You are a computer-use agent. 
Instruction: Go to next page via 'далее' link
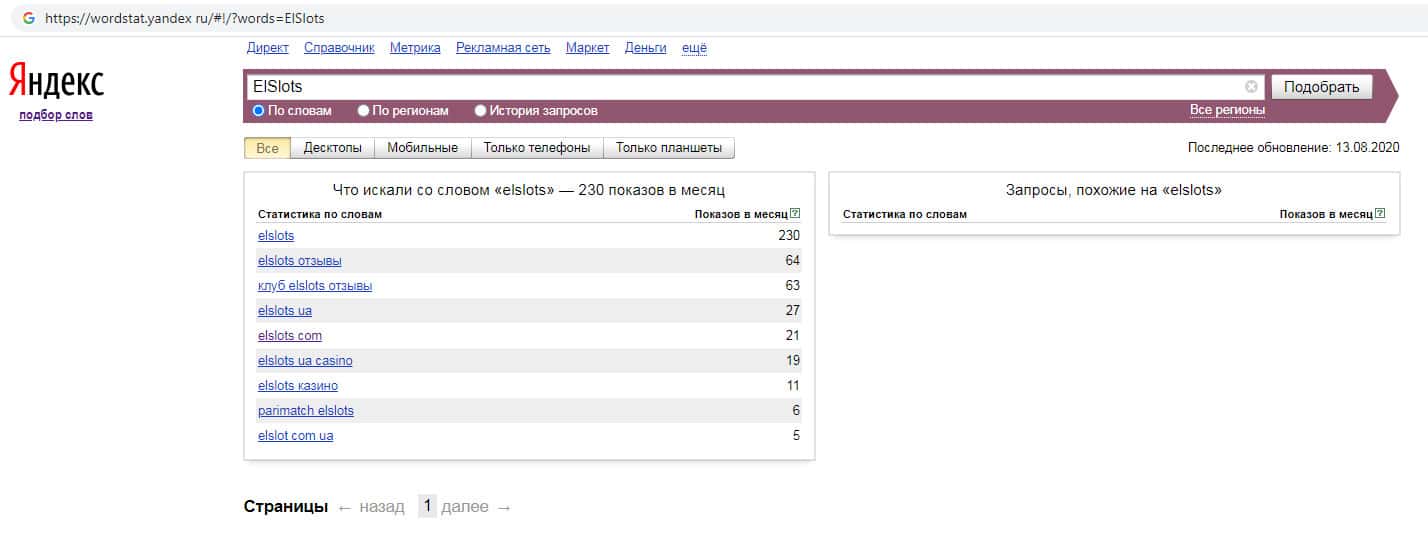[x=465, y=507]
